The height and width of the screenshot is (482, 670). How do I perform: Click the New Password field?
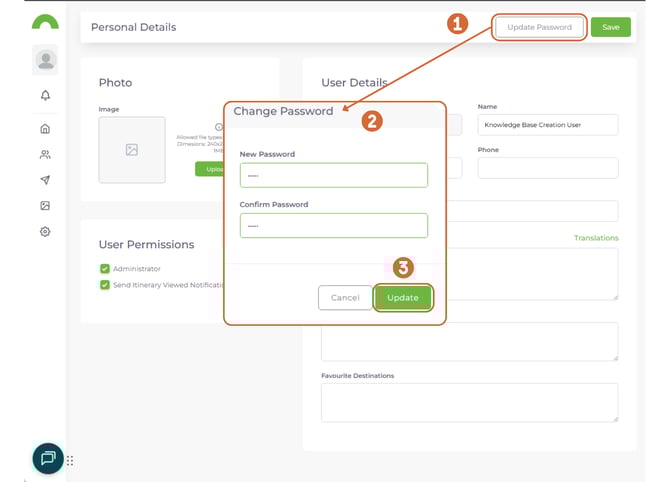click(333, 175)
